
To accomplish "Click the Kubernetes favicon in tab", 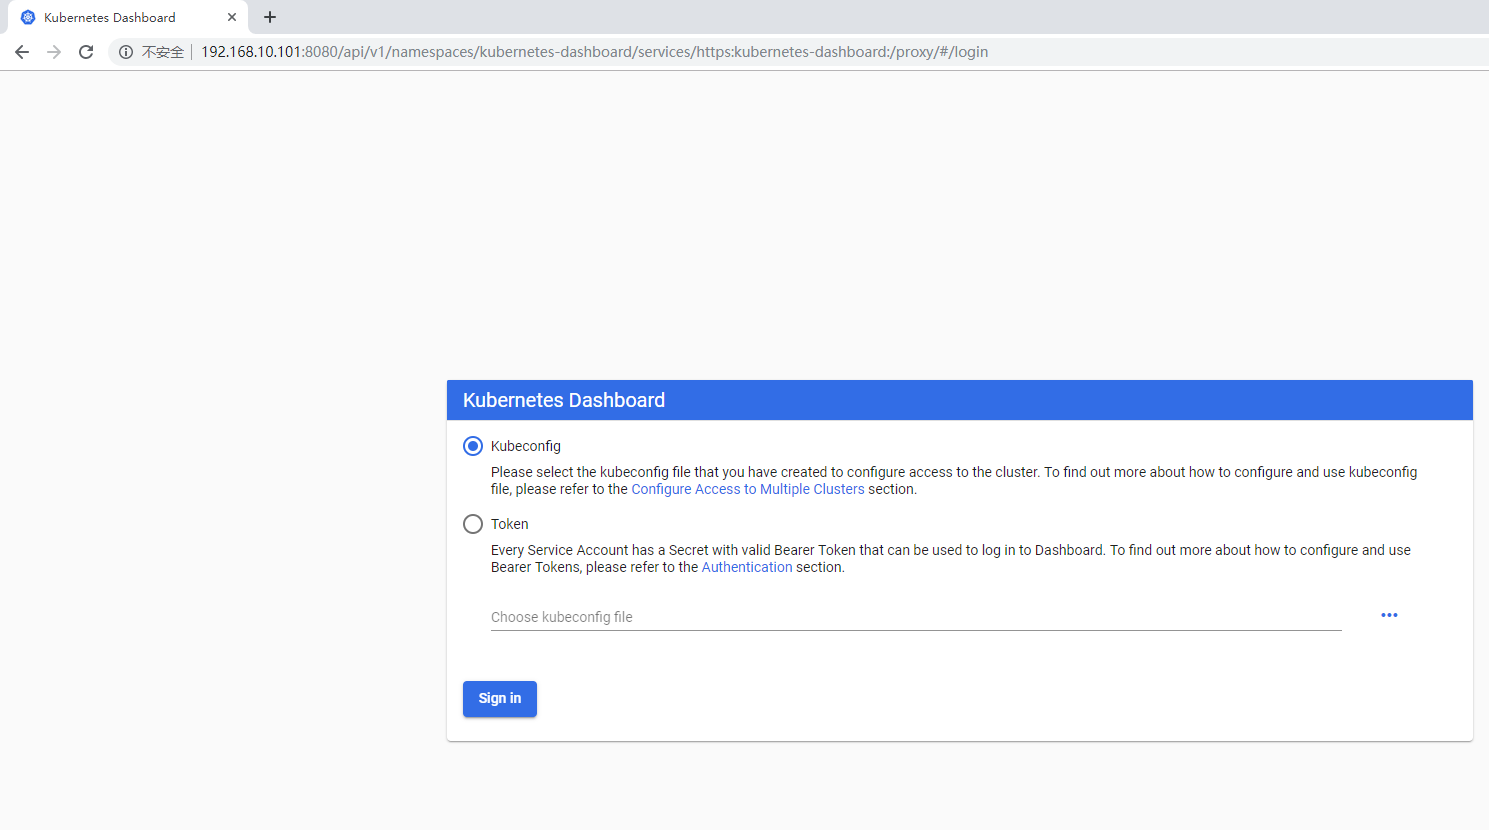I will [x=28, y=17].
